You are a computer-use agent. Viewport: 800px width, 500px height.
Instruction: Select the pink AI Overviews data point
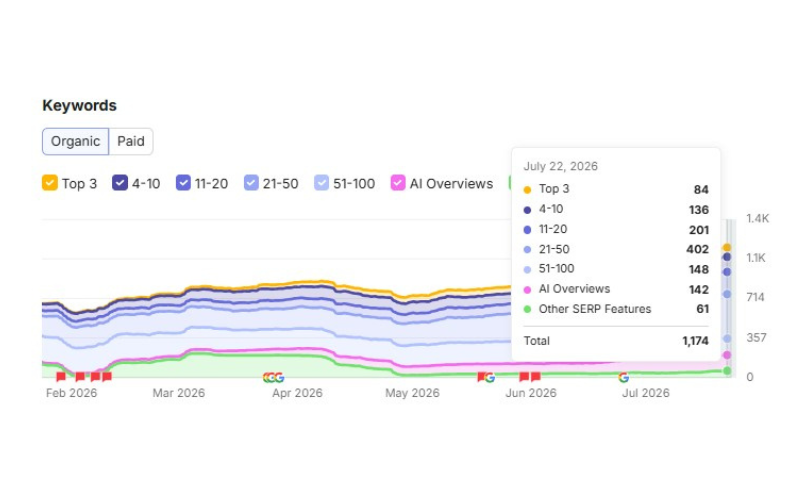pos(727,355)
